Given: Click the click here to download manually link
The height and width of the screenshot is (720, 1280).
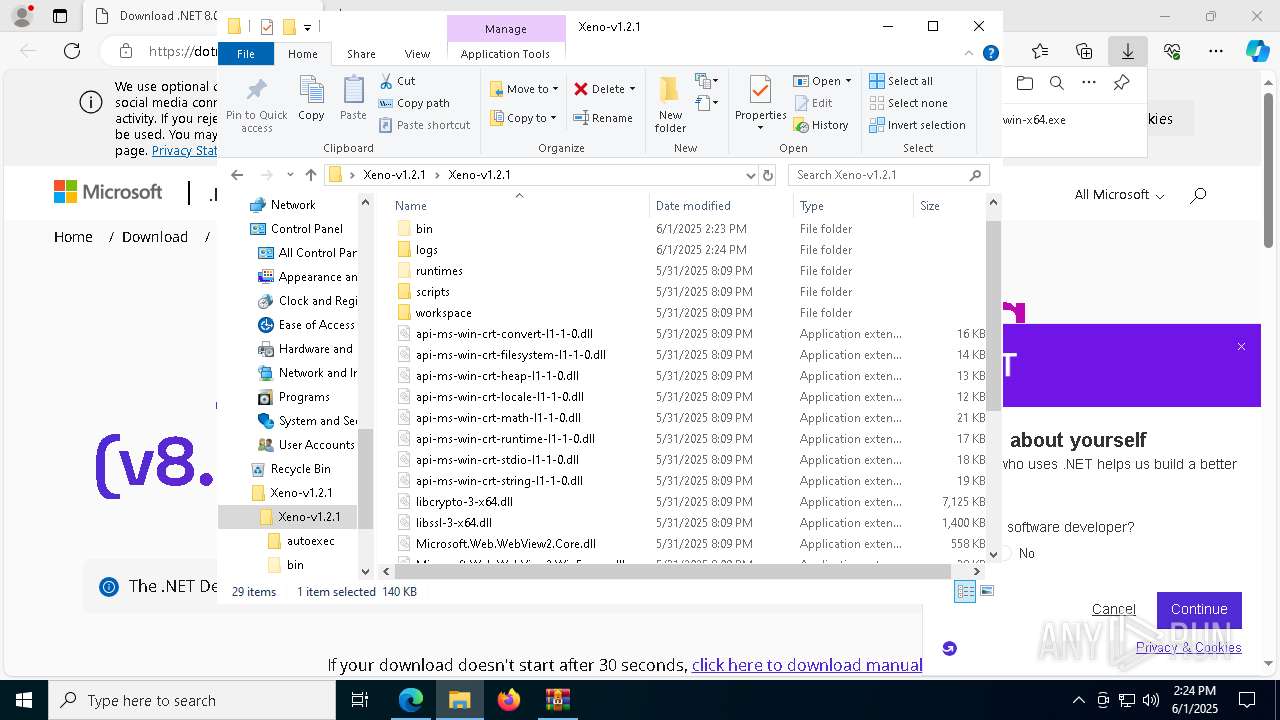Looking at the screenshot, I should 807,665.
